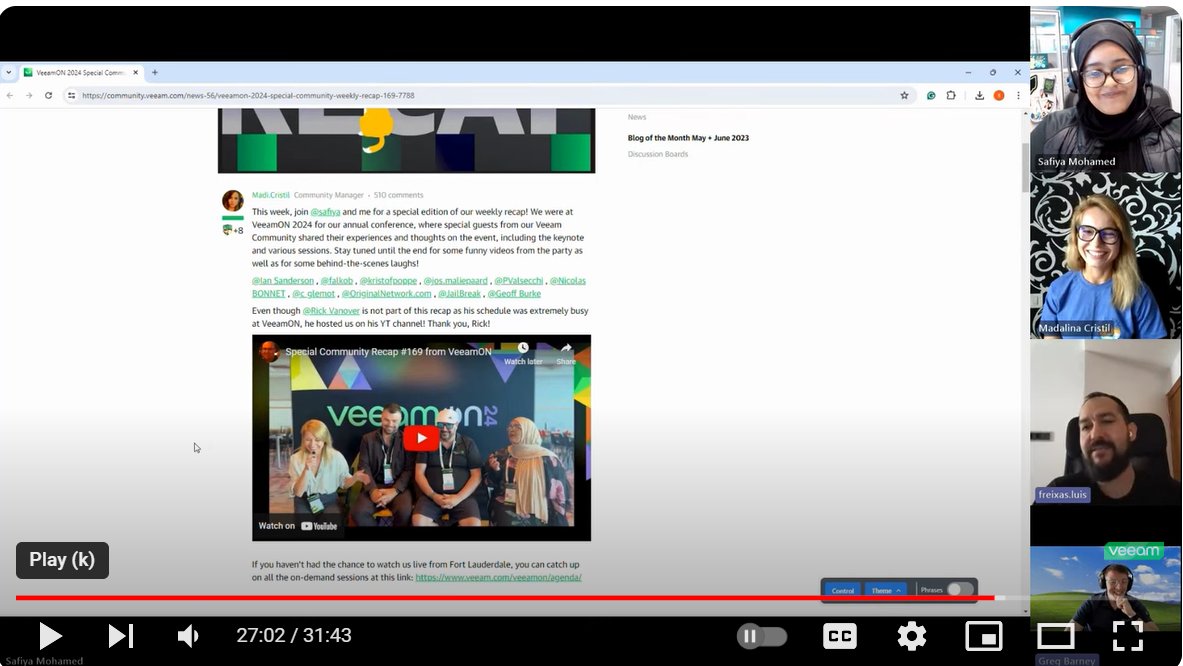This screenshot has height=666, width=1183.
Task: Open the browser downloads icon
Action: (x=979, y=96)
